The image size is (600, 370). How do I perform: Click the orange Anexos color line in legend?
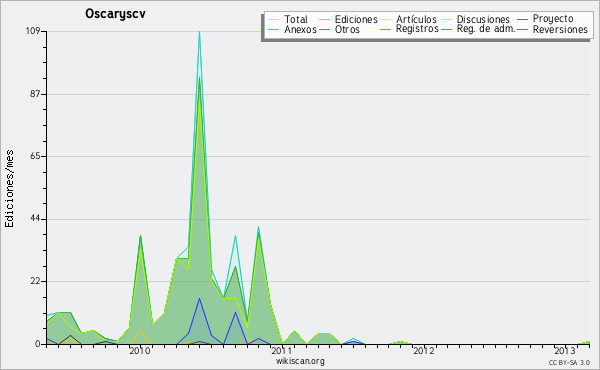pyautogui.click(x=274, y=29)
